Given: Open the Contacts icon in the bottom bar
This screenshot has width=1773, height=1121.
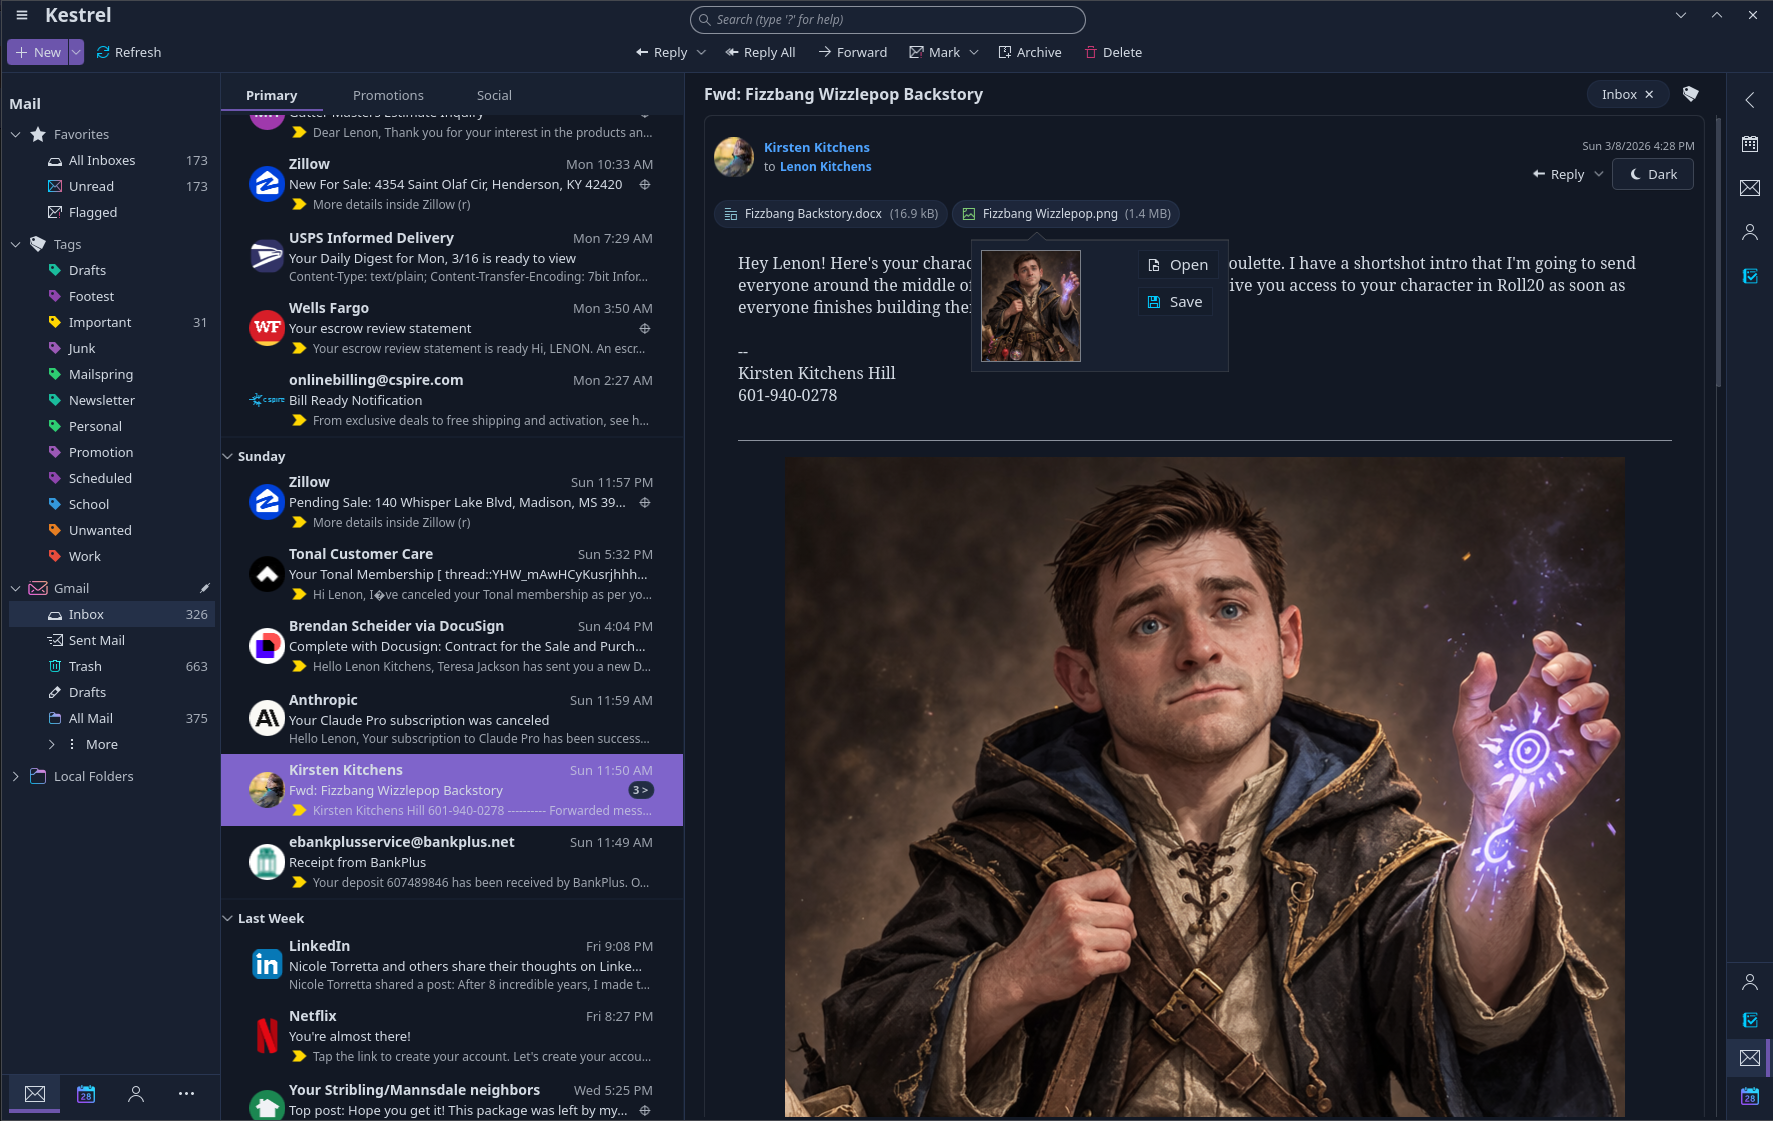Looking at the screenshot, I should coord(136,1094).
